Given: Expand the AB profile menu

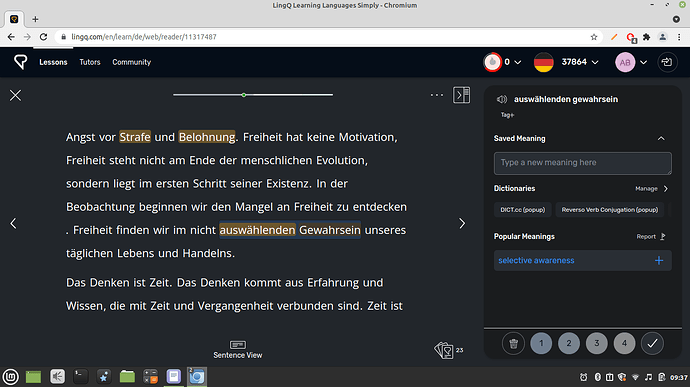Looking at the screenshot, I should (x=631, y=63).
